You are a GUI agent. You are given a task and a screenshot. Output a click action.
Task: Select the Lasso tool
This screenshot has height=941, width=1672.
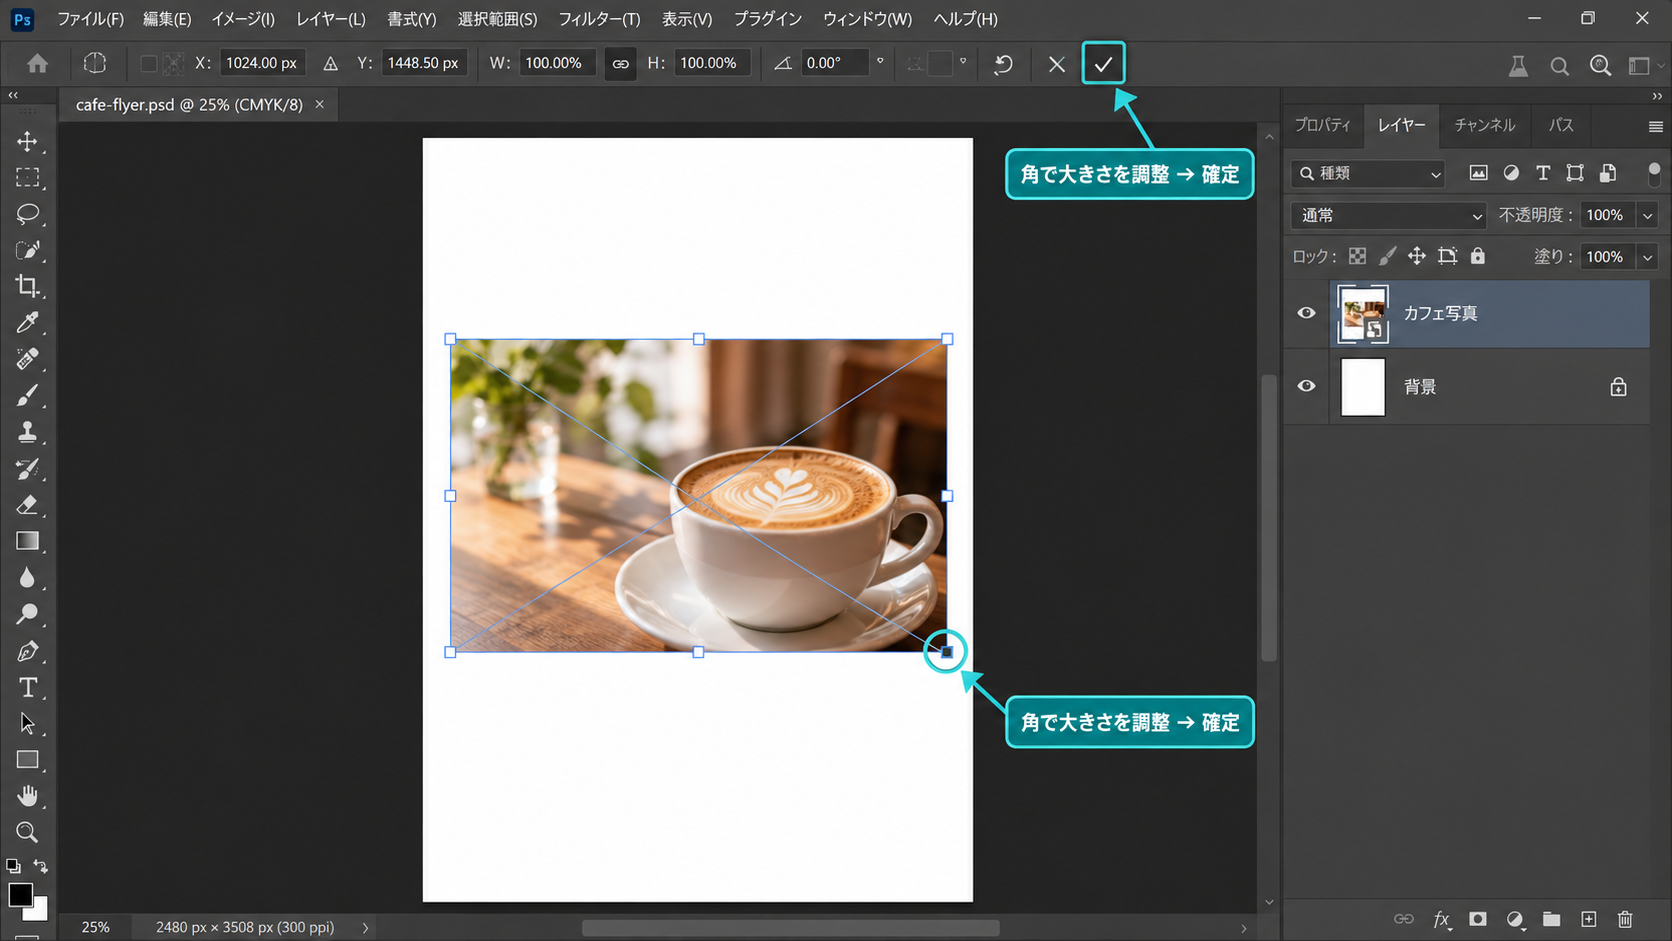pos(27,214)
